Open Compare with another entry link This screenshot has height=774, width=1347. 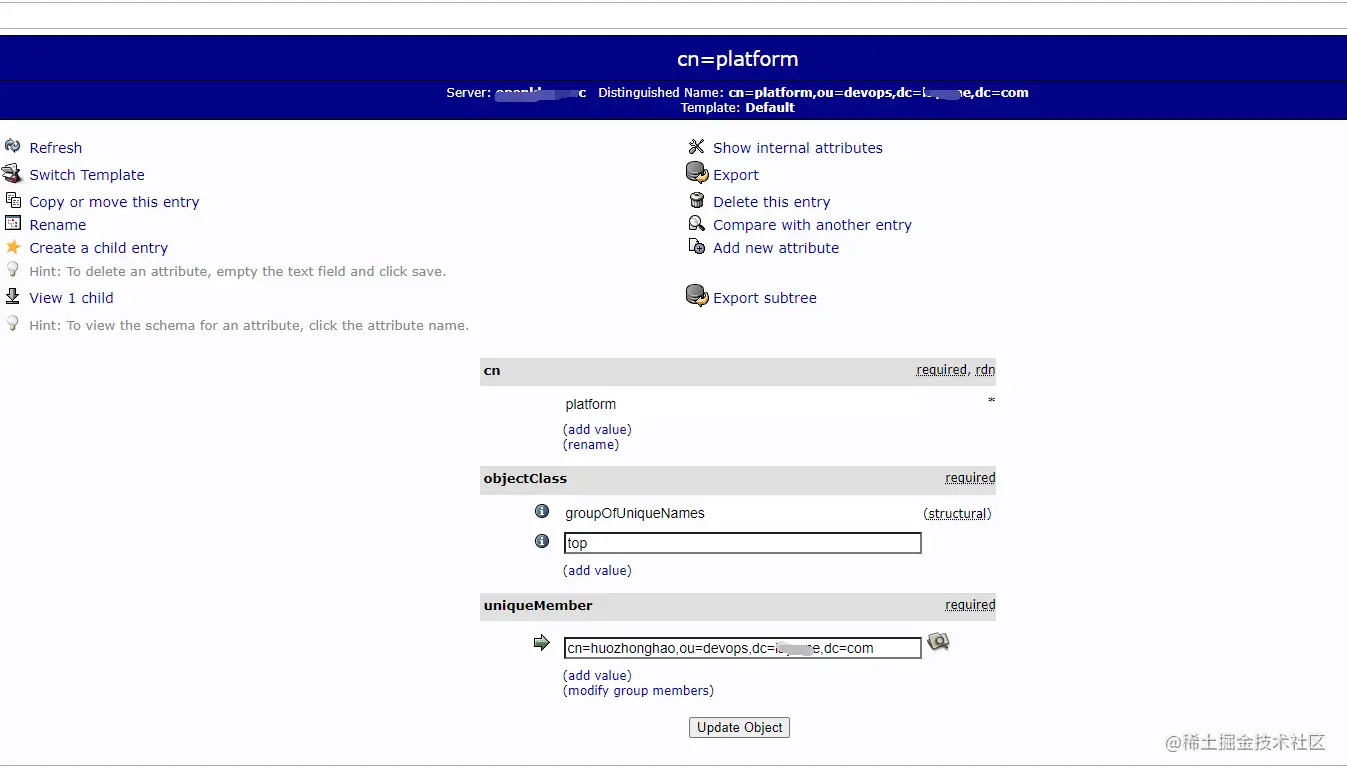(812, 225)
